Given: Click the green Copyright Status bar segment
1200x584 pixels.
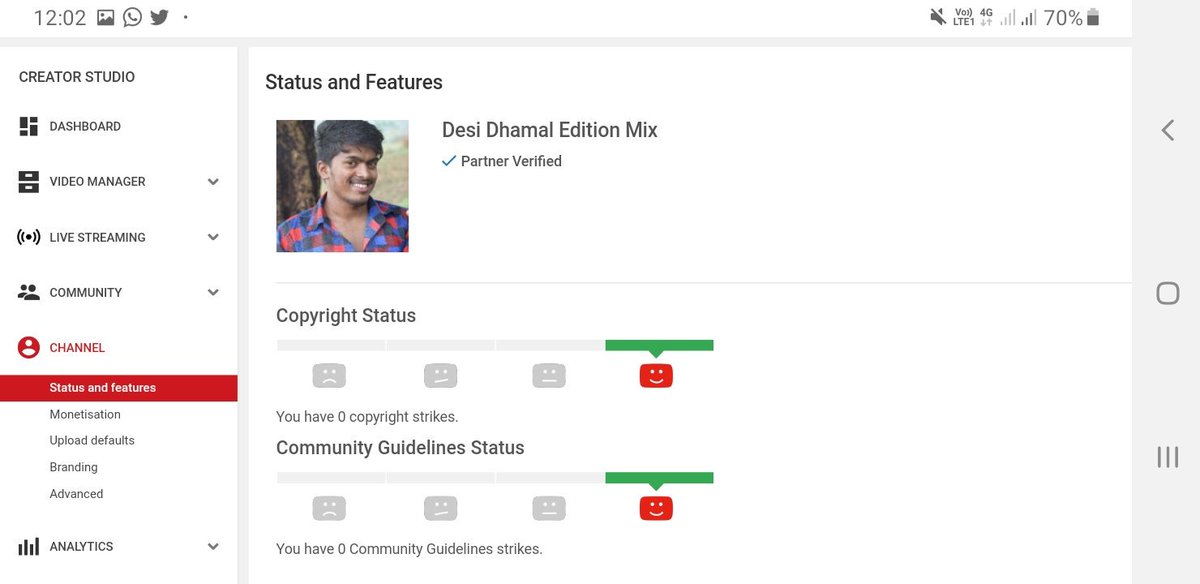Looking at the screenshot, I should click(x=659, y=345).
